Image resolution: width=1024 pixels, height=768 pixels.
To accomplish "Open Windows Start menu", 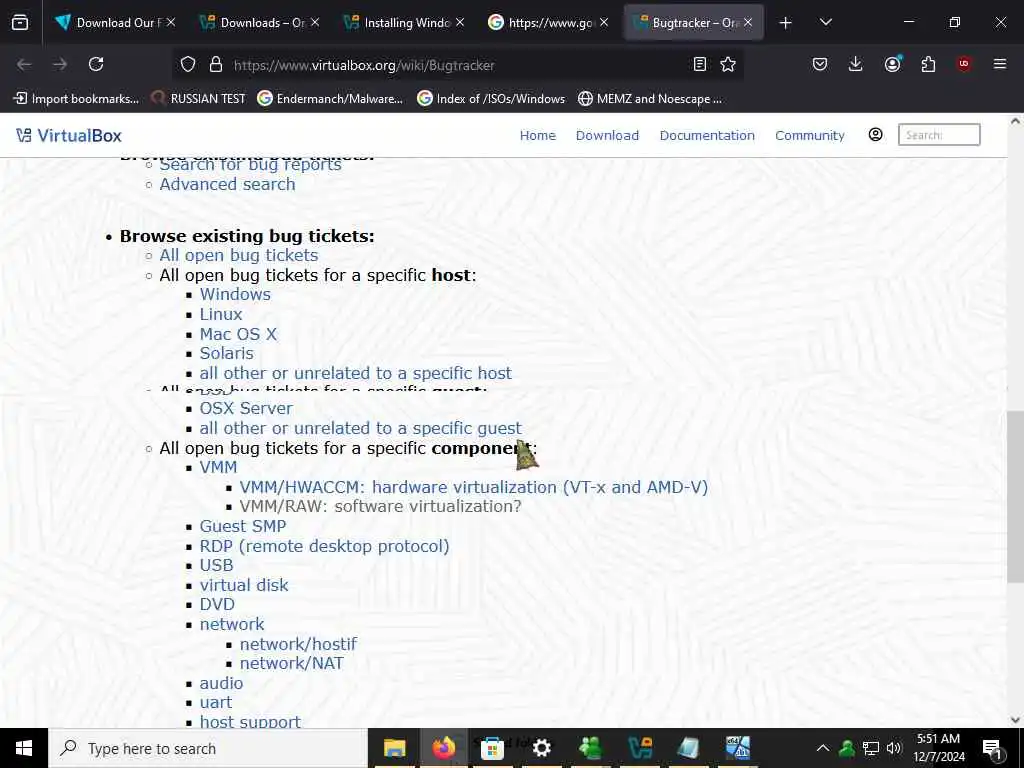I will [24, 748].
